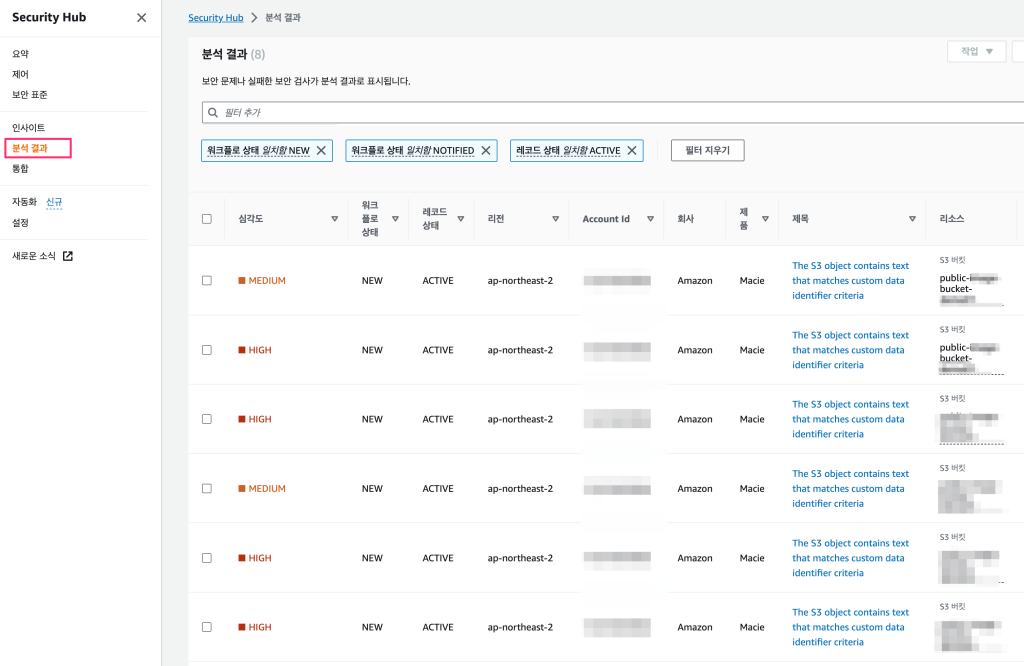Open 인사이트 insights page
Screen dimensions: 1024x666
(x=28, y=127)
